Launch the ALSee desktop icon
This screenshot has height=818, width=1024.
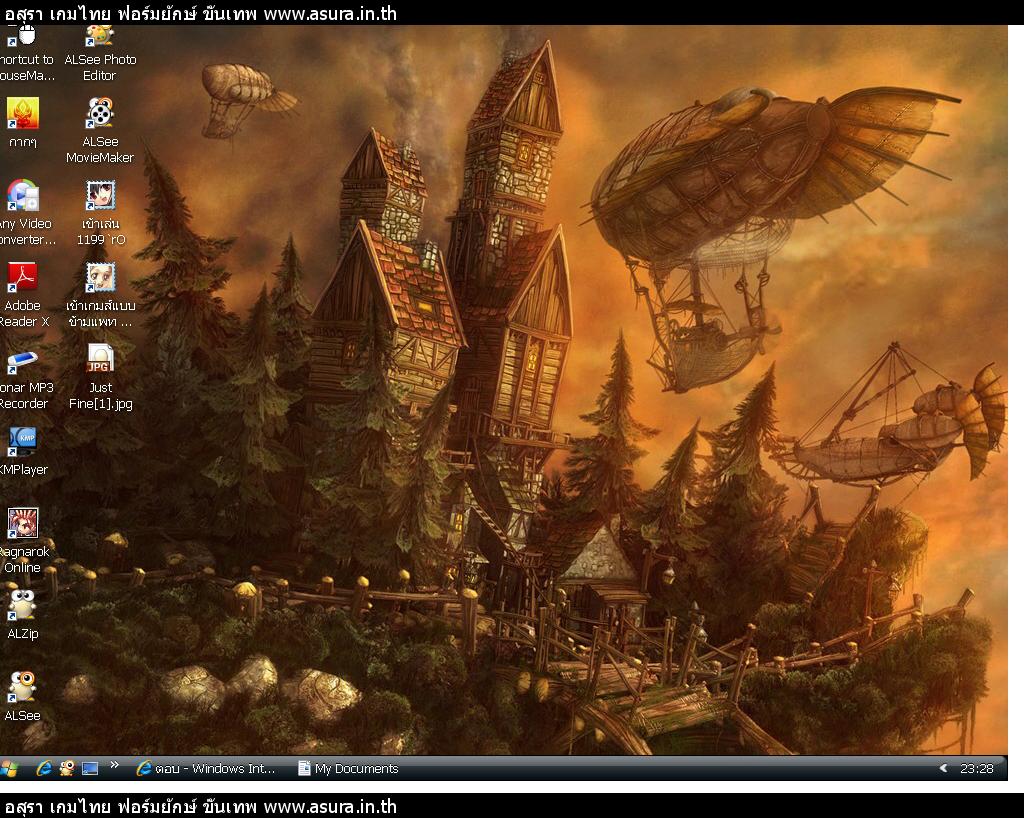tap(23, 697)
